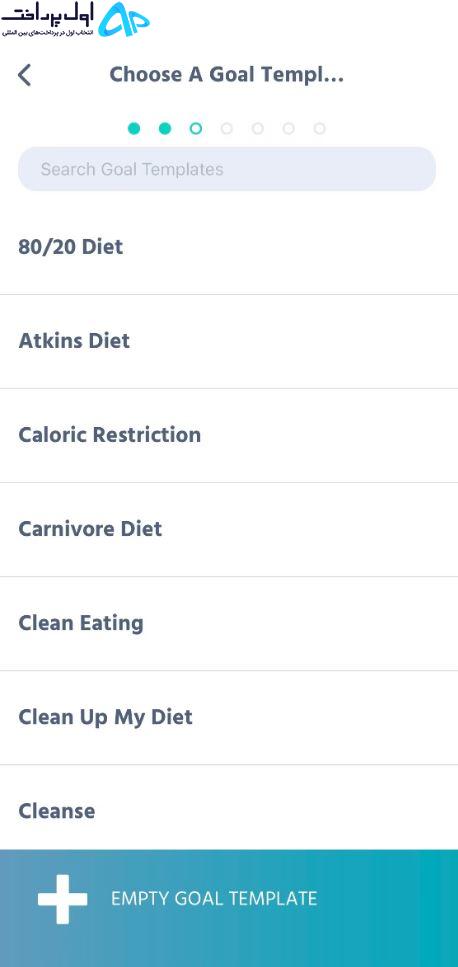This screenshot has height=967, width=458.
Task: Go back using the left chevron arrow
Action: click(24, 75)
